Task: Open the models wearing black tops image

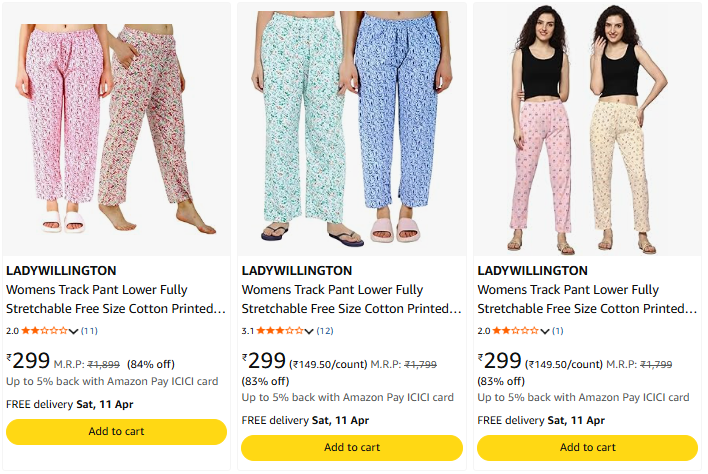Action: coord(587,130)
